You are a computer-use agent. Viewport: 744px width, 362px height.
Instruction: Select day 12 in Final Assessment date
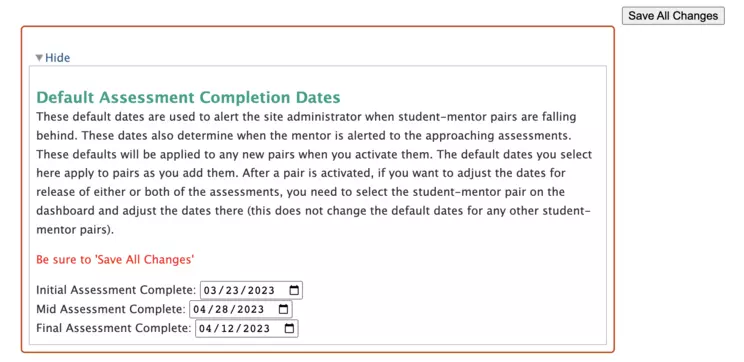(x=225, y=328)
